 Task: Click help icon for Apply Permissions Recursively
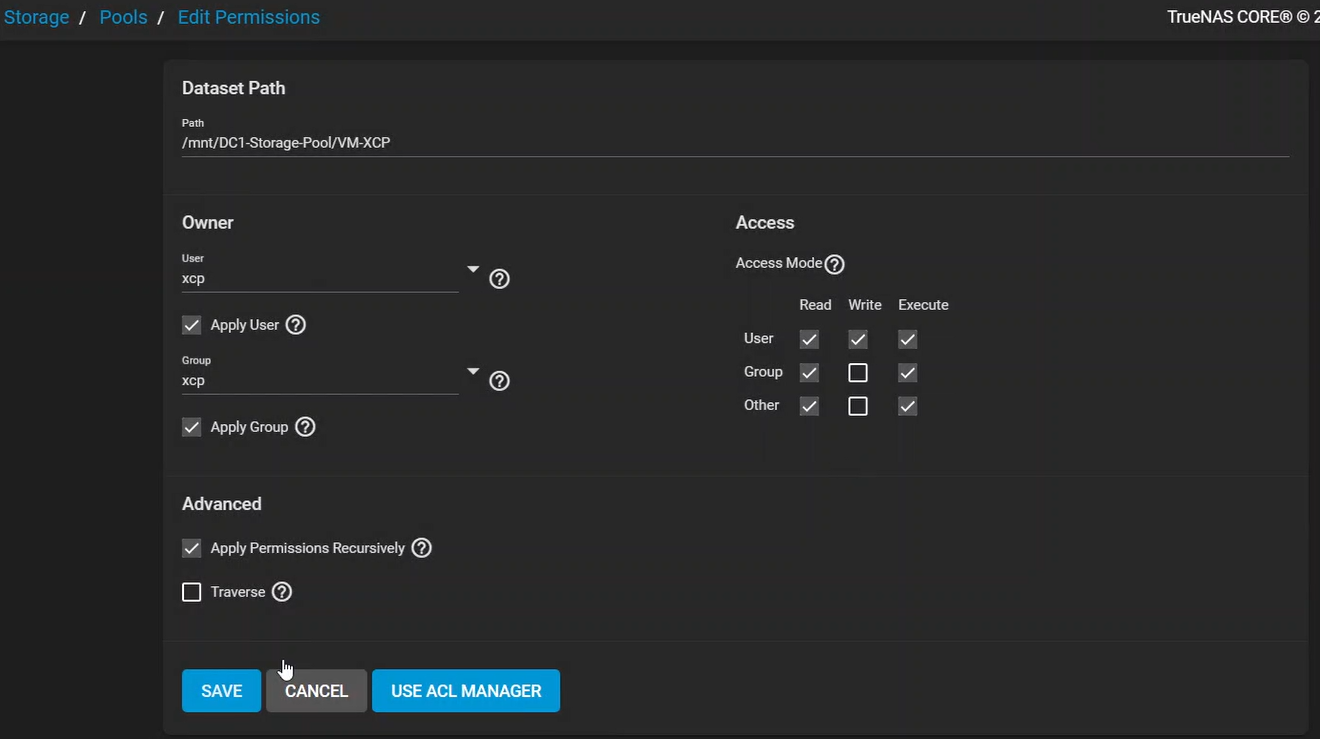pos(422,548)
